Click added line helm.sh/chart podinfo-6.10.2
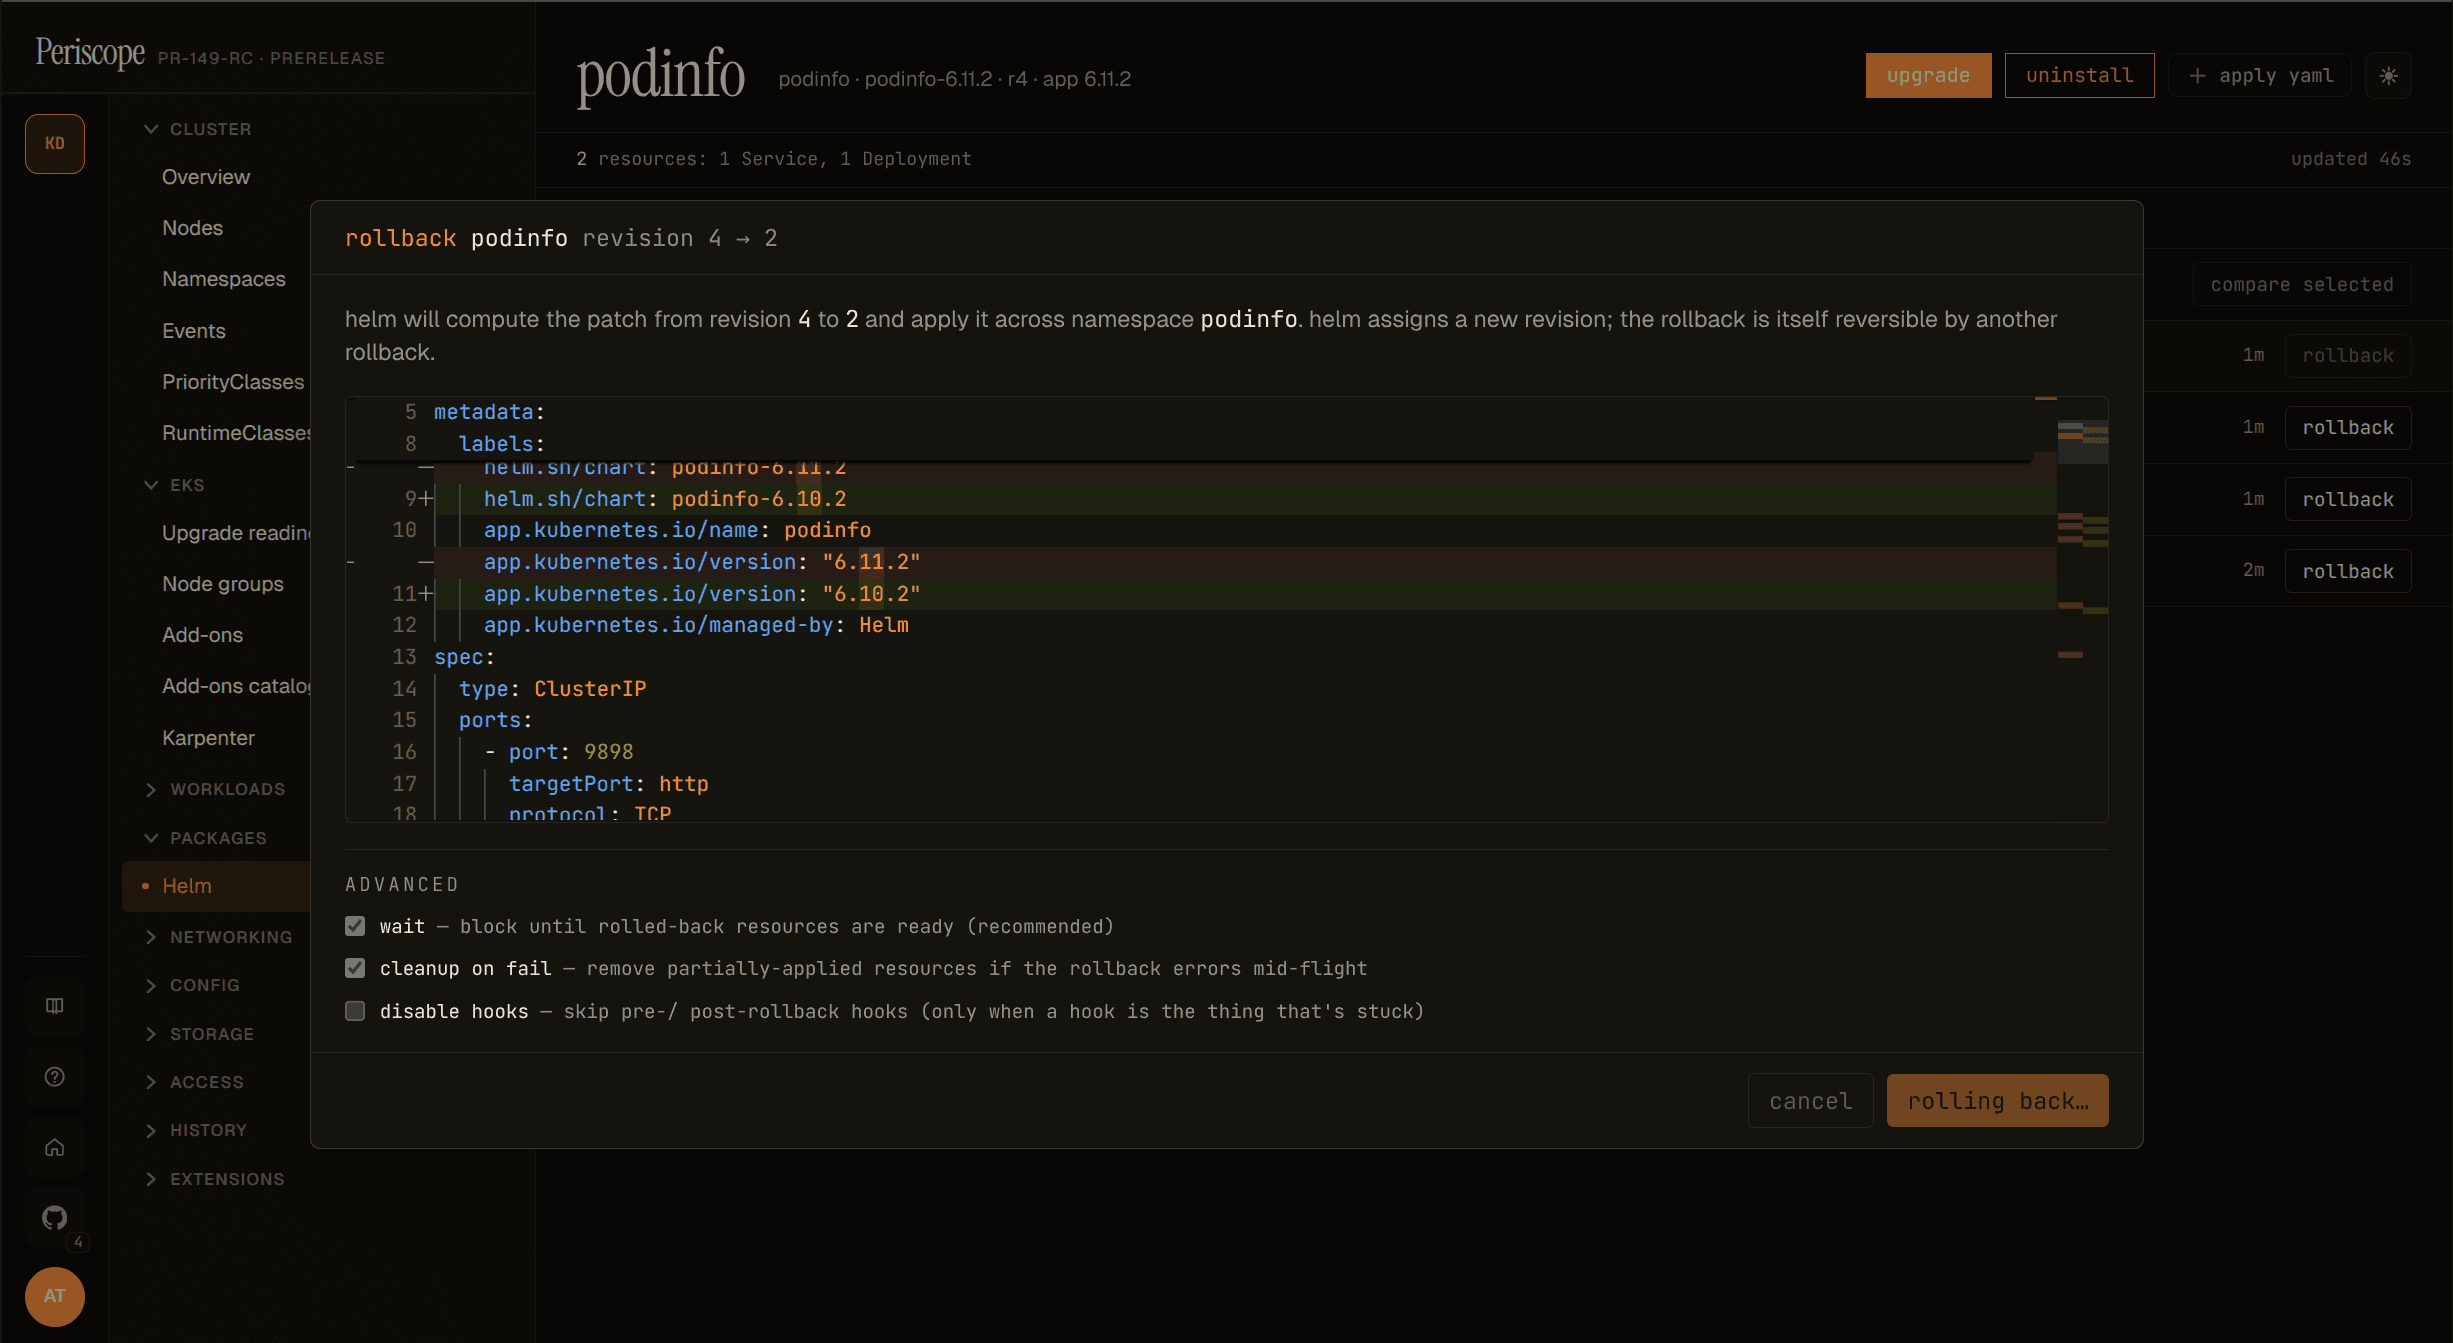Image resolution: width=2453 pixels, height=1343 pixels. [x=1245, y=499]
